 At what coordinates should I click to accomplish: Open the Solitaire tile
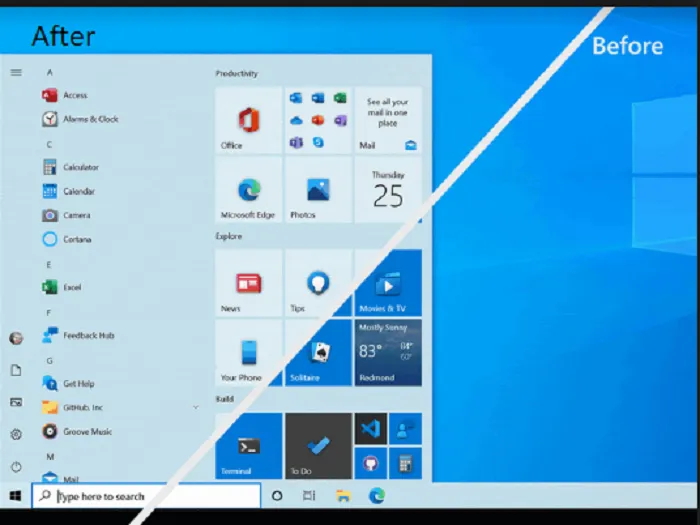(317, 352)
